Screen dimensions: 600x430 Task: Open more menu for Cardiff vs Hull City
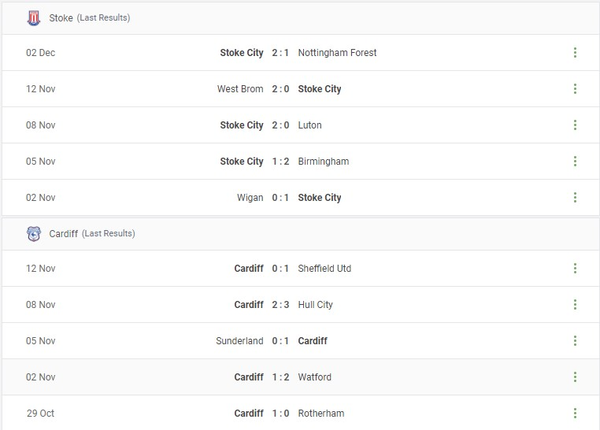575,304
